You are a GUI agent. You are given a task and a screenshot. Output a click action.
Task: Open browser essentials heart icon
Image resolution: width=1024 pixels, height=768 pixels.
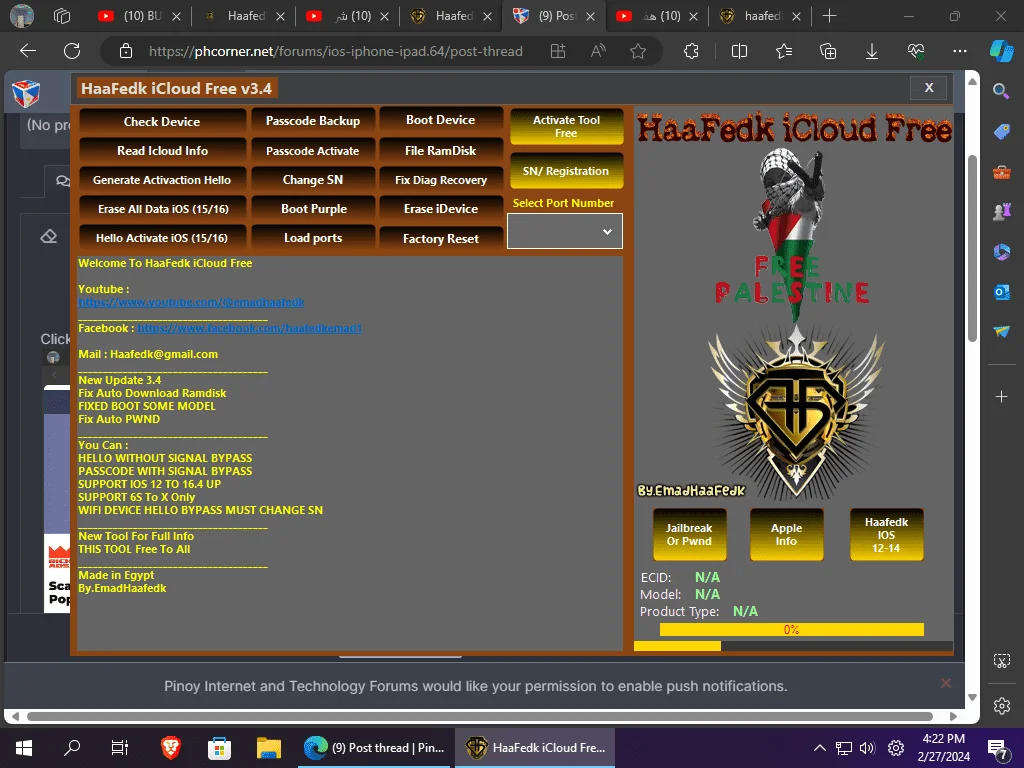[916, 51]
